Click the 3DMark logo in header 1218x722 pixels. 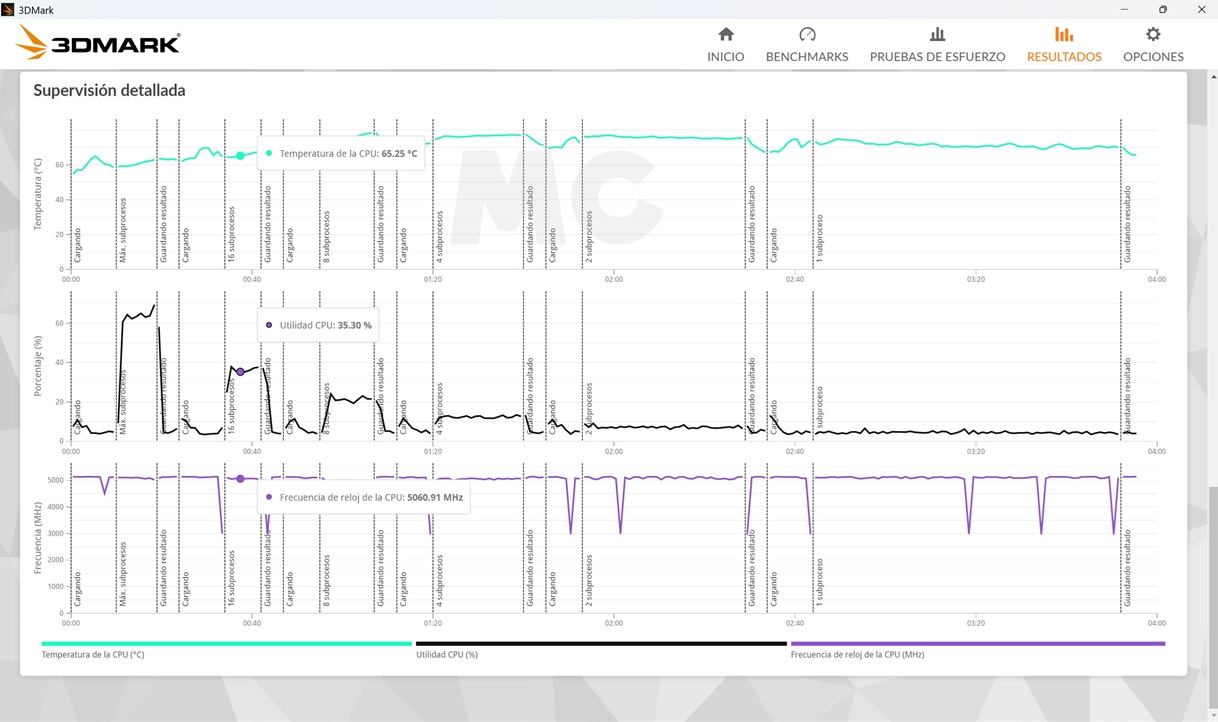[99, 43]
